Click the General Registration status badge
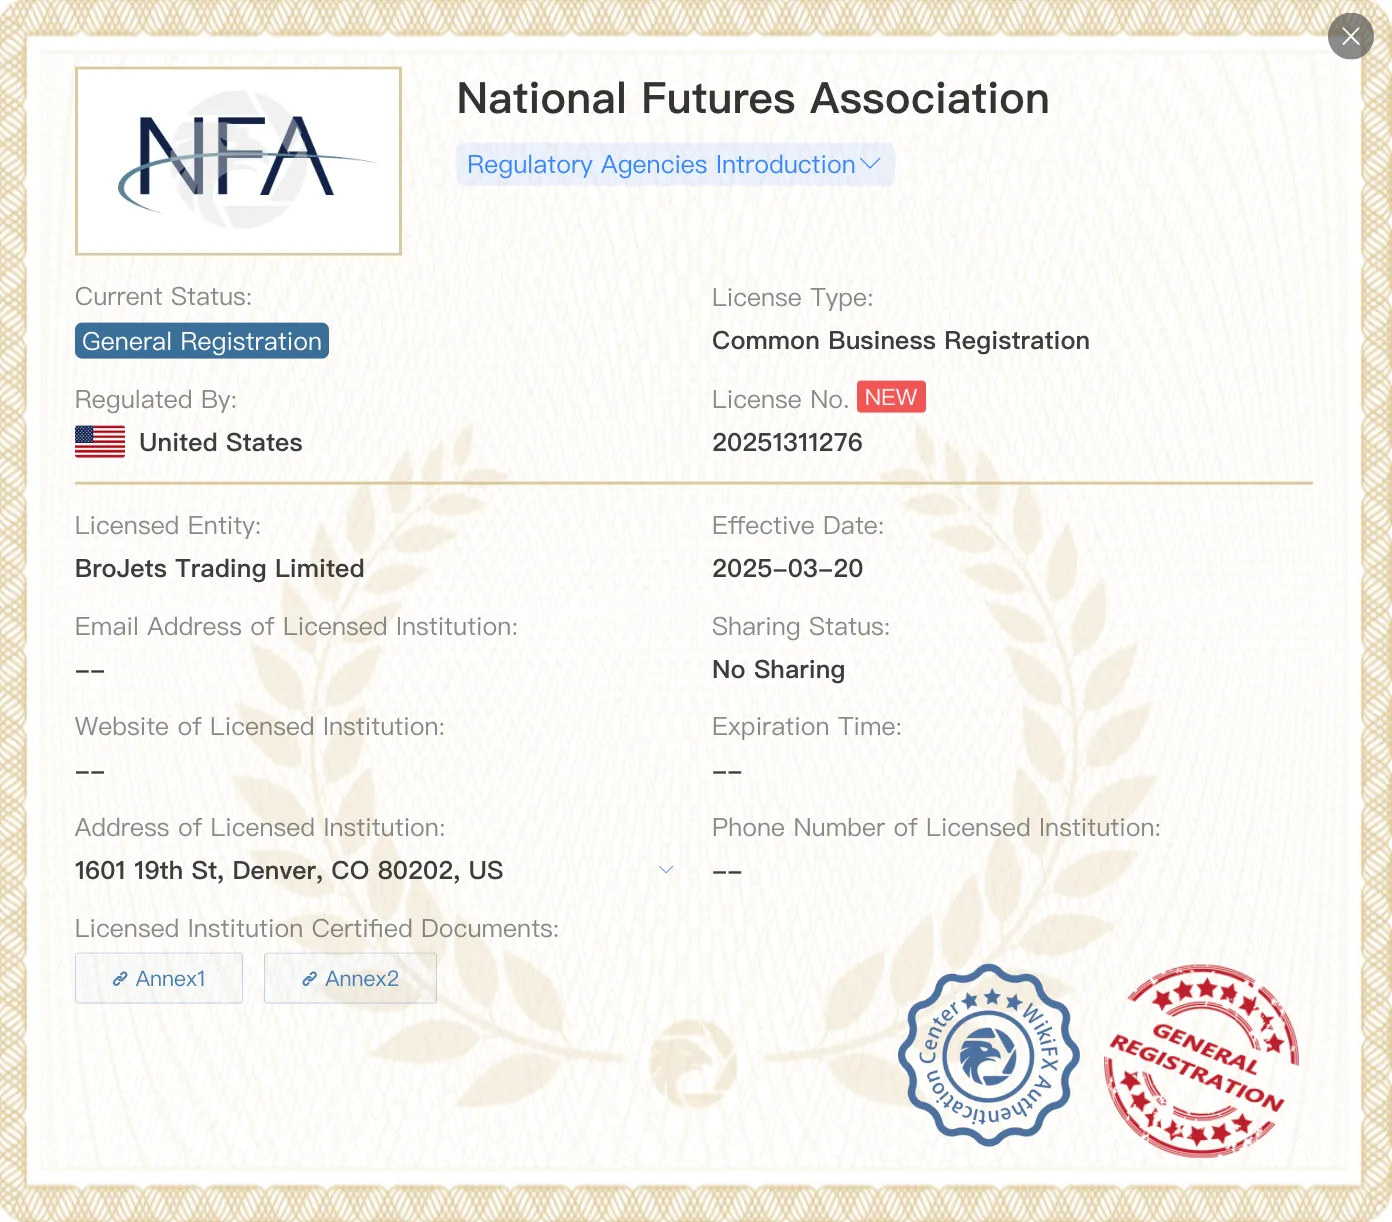Screen dimensions: 1392x1222 [202, 341]
